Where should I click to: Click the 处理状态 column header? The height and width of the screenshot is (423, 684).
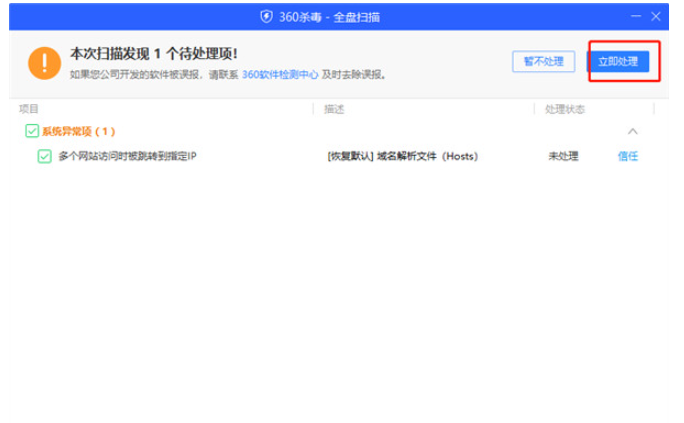[x=564, y=108]
